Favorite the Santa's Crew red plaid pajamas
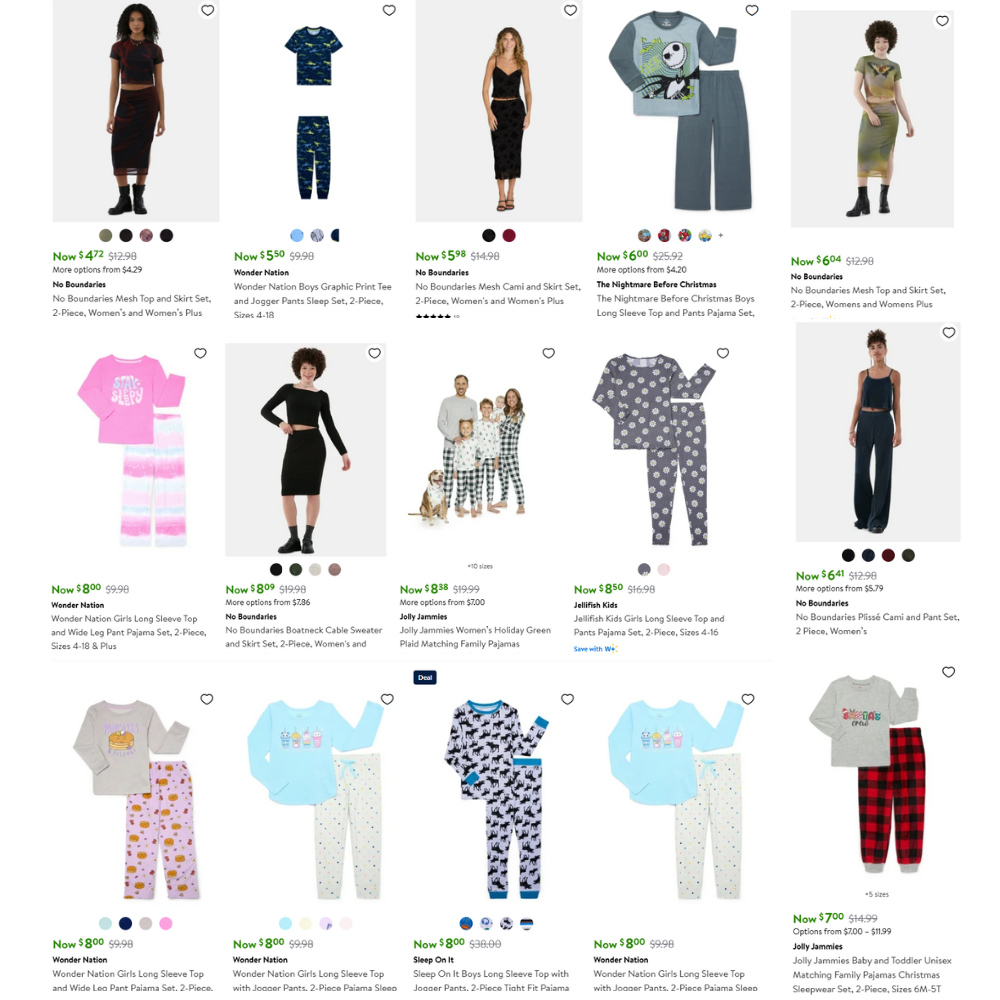Viewport: 1000px width, 1000px height. (x=948, y=672)
